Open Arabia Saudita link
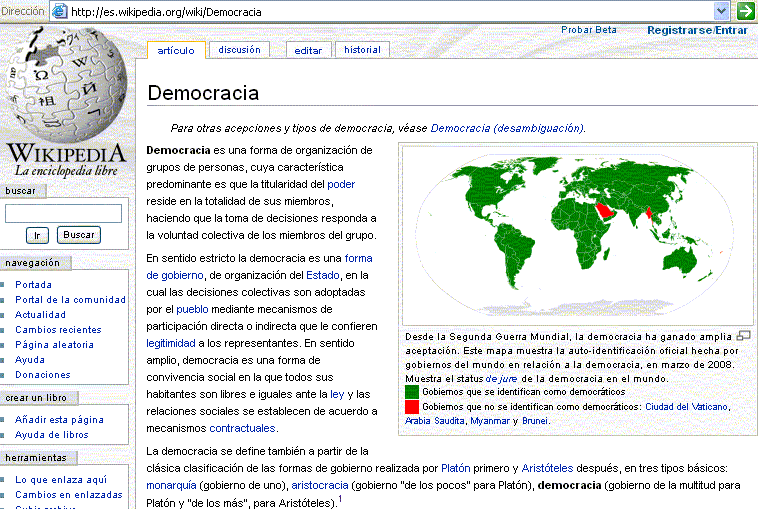Screen dimensions: 758x509 (435, 421)
